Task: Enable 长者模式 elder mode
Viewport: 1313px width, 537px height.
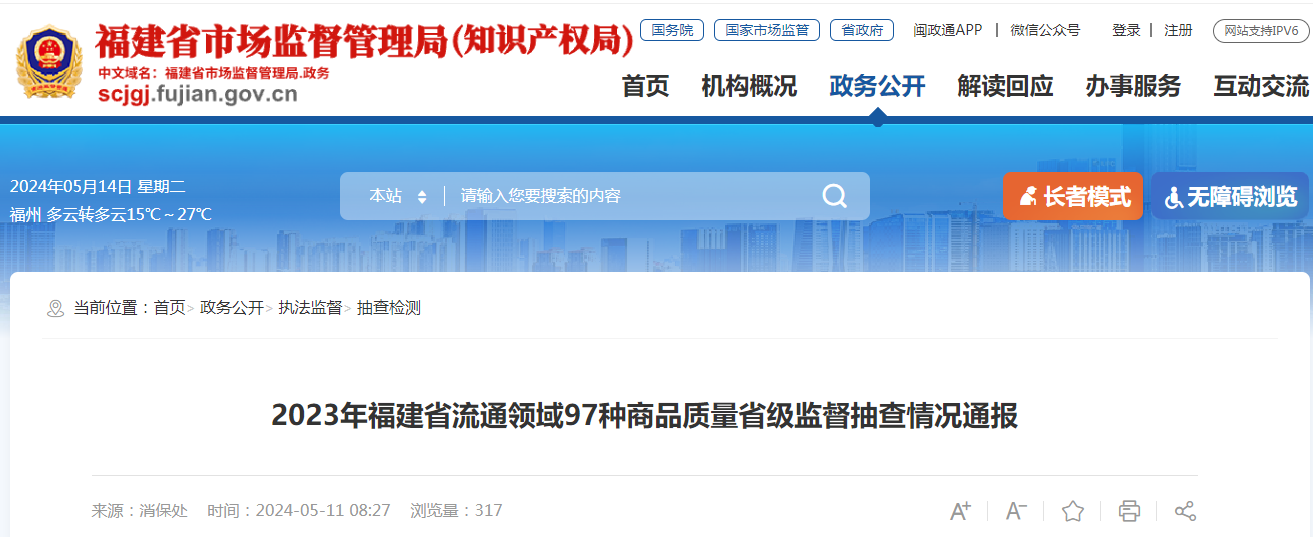Action: (x=1073, y=196)
